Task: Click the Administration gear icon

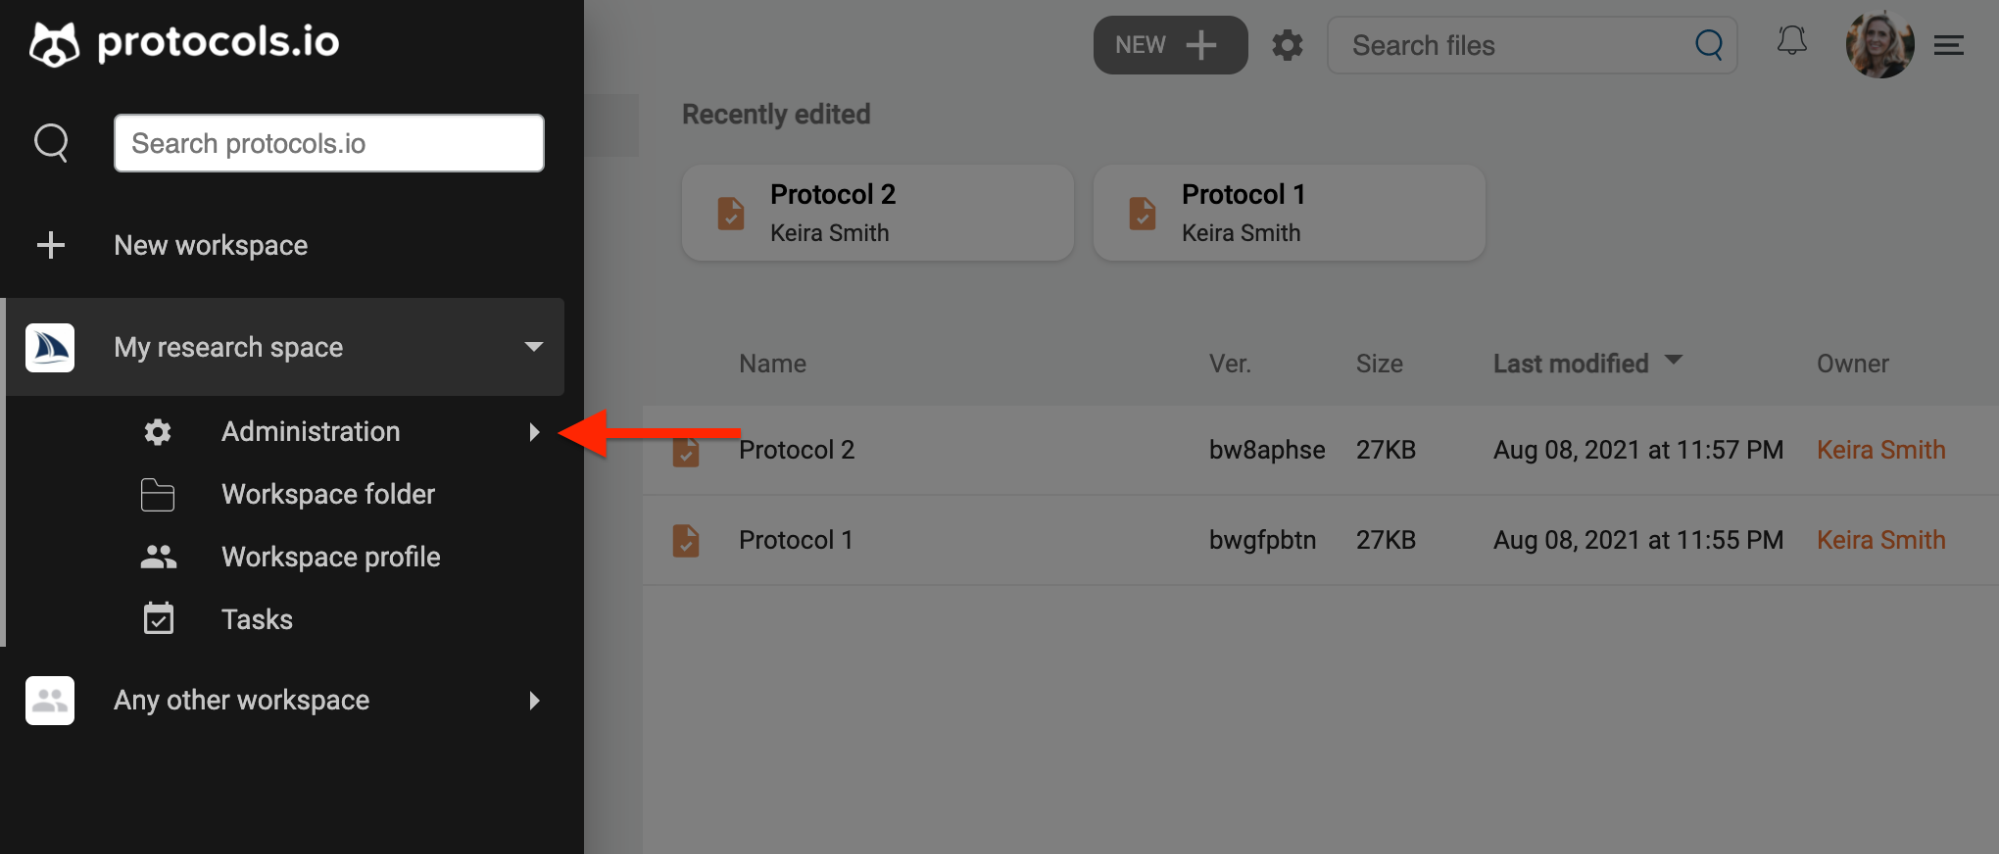Action: pos(157,431)
